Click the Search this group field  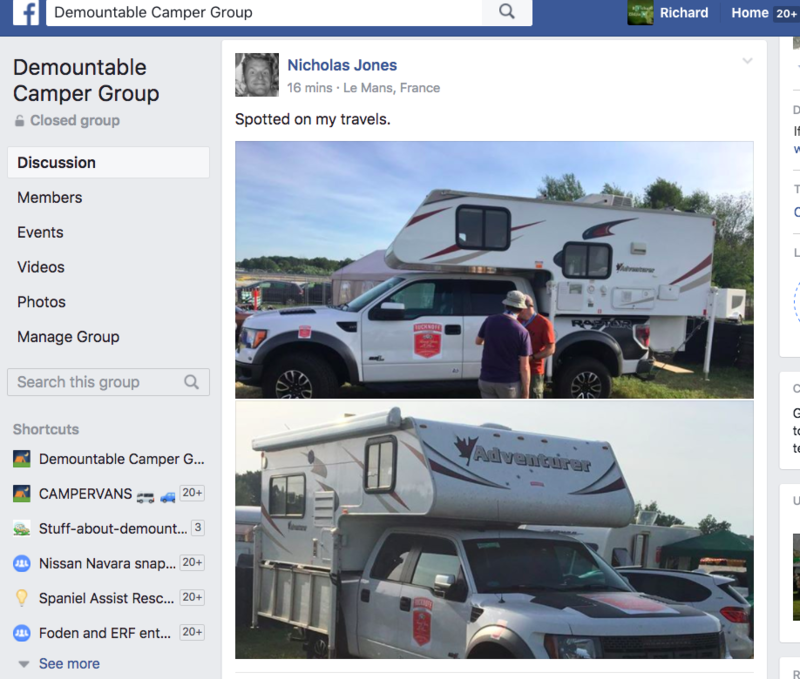tap(108, 382)
